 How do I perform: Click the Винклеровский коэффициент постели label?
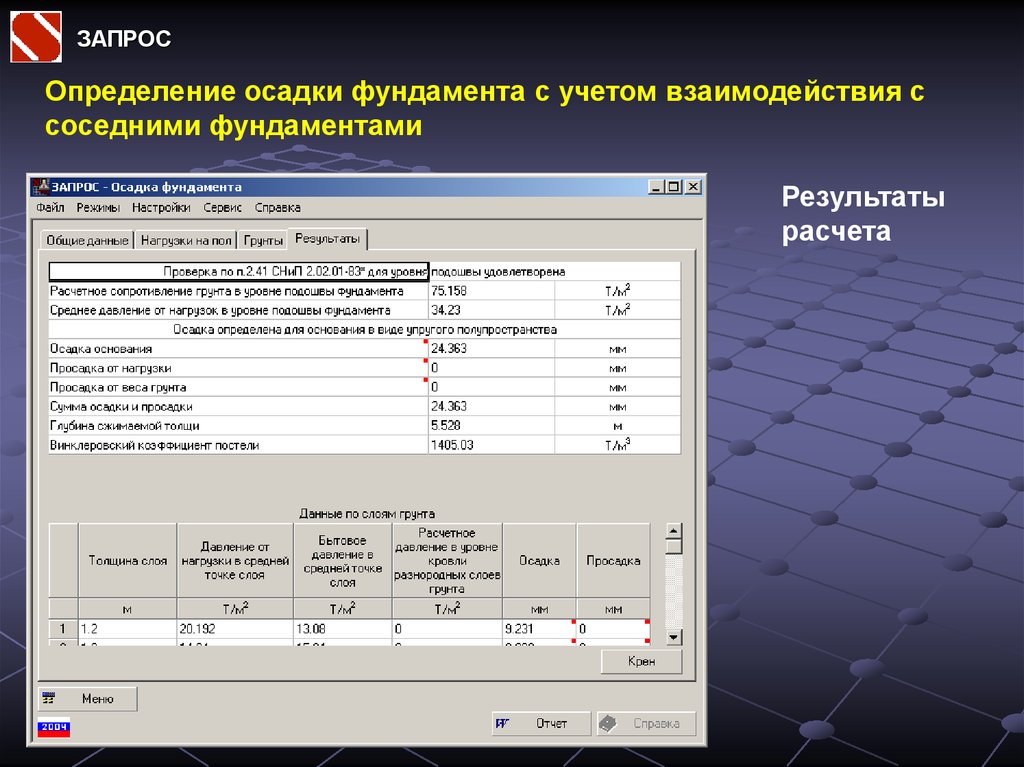click(155, 445)
